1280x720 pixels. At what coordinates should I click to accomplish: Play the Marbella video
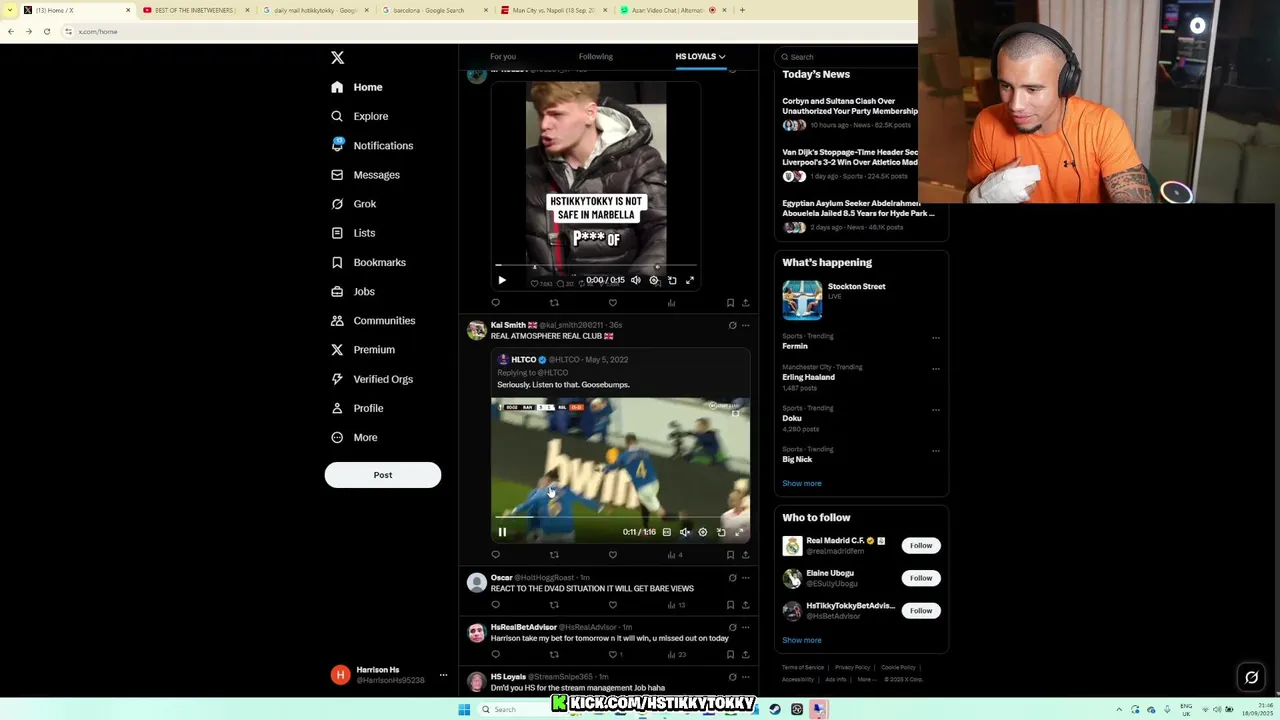tap(502, 280)
